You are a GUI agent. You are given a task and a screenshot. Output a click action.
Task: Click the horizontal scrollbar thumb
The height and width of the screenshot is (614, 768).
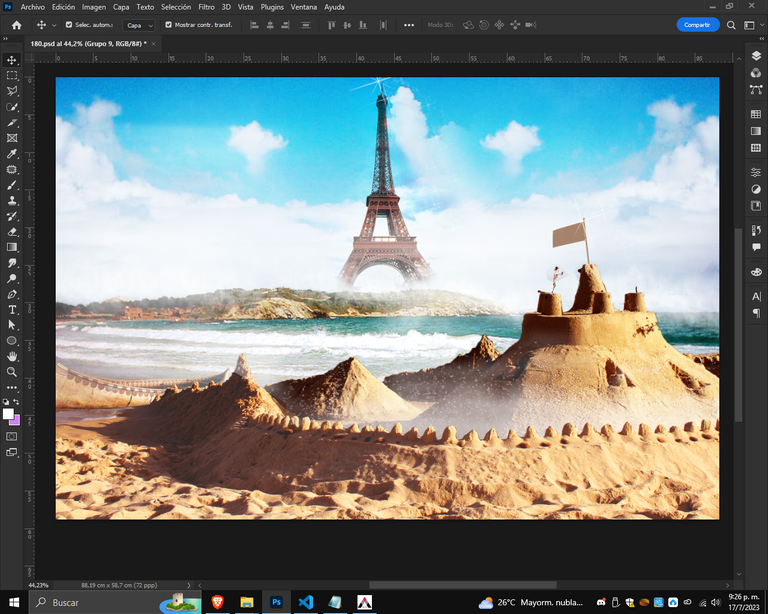(463, 585)
